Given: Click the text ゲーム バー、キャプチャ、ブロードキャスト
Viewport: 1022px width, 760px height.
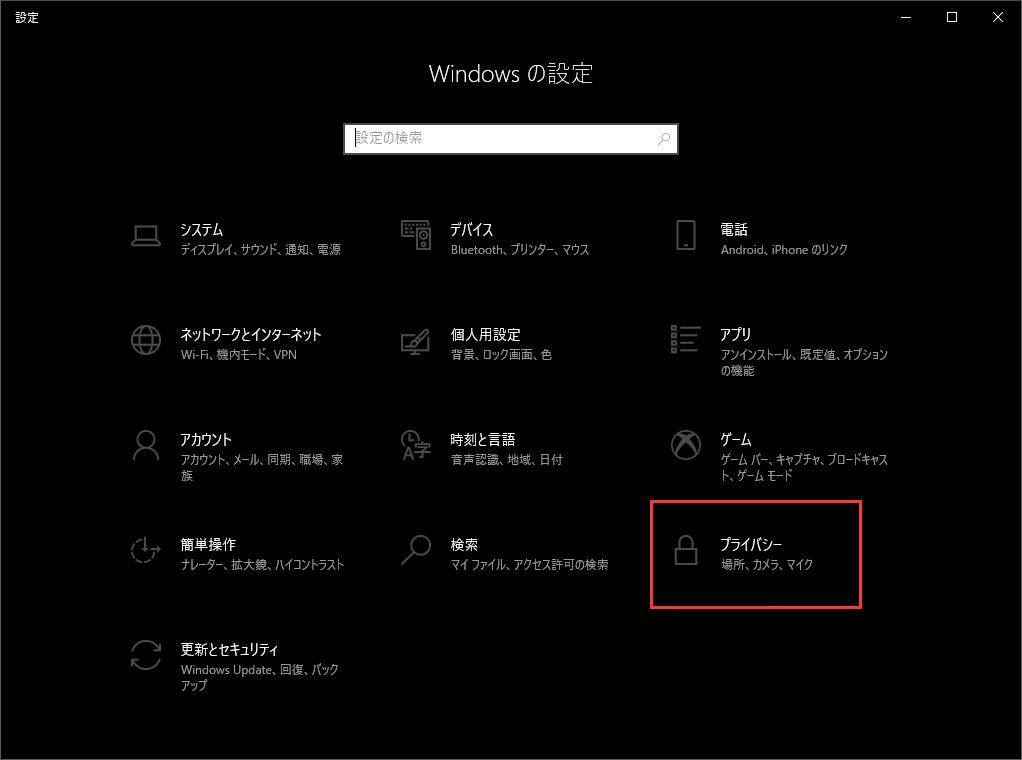Looking at the screenshot, I should 804,467.
